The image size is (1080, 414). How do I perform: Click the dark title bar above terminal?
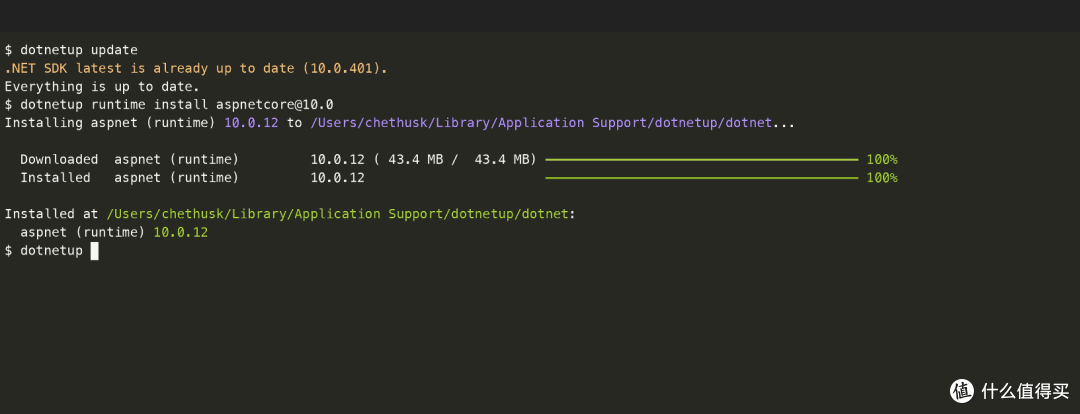coord(540,15)
